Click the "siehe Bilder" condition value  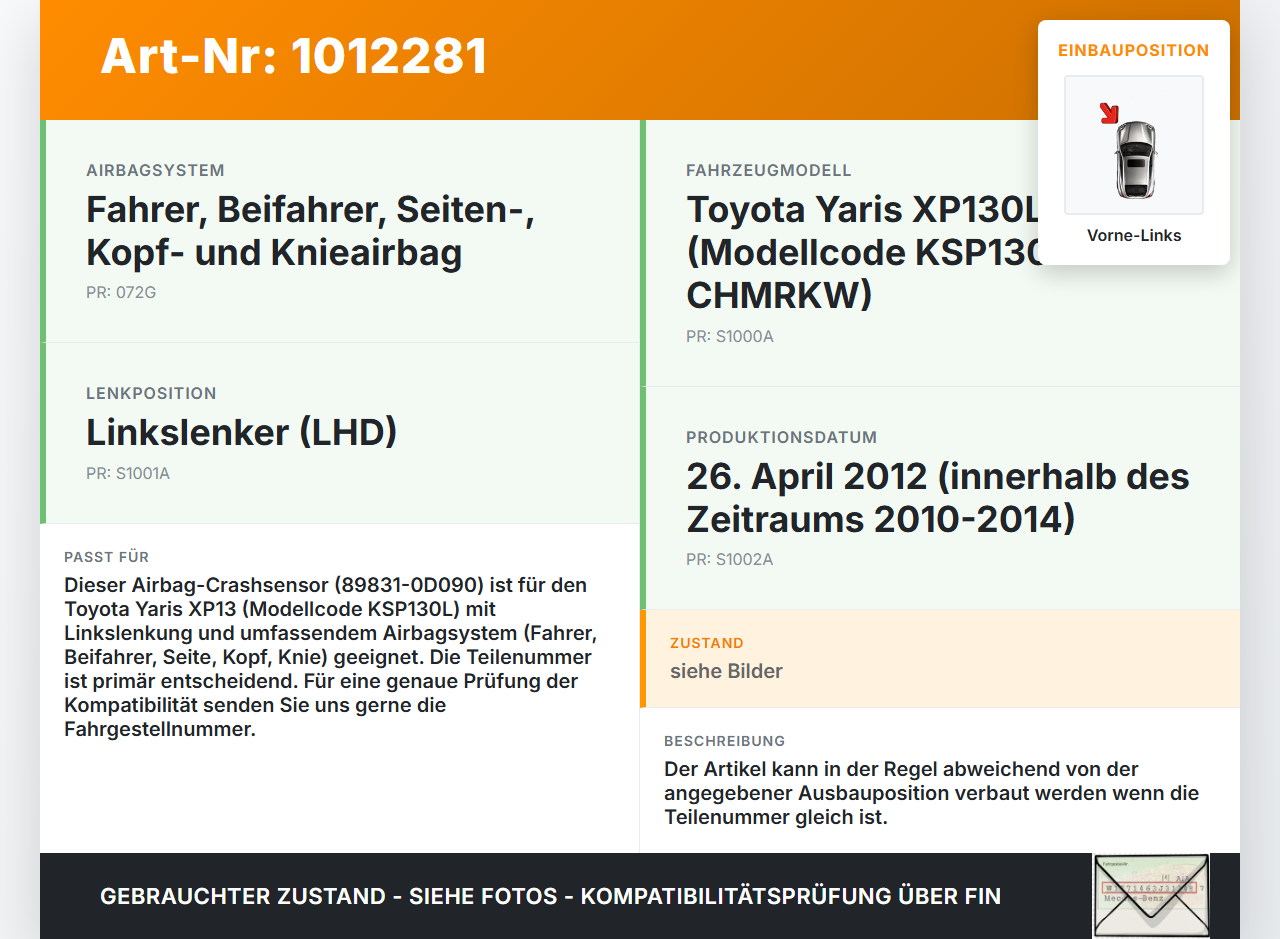726,671
